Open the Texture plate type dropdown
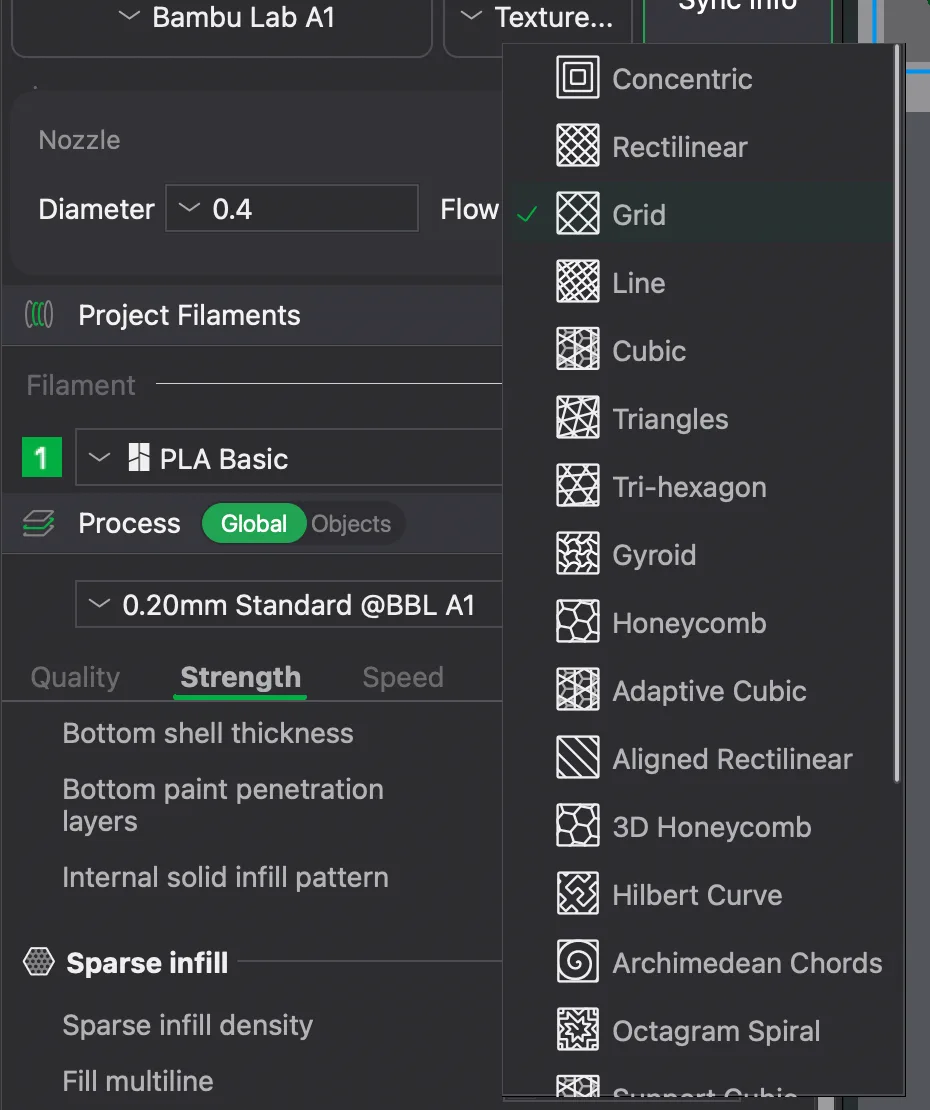This screenshot has width=930, height=1110. tap(538, 23)
